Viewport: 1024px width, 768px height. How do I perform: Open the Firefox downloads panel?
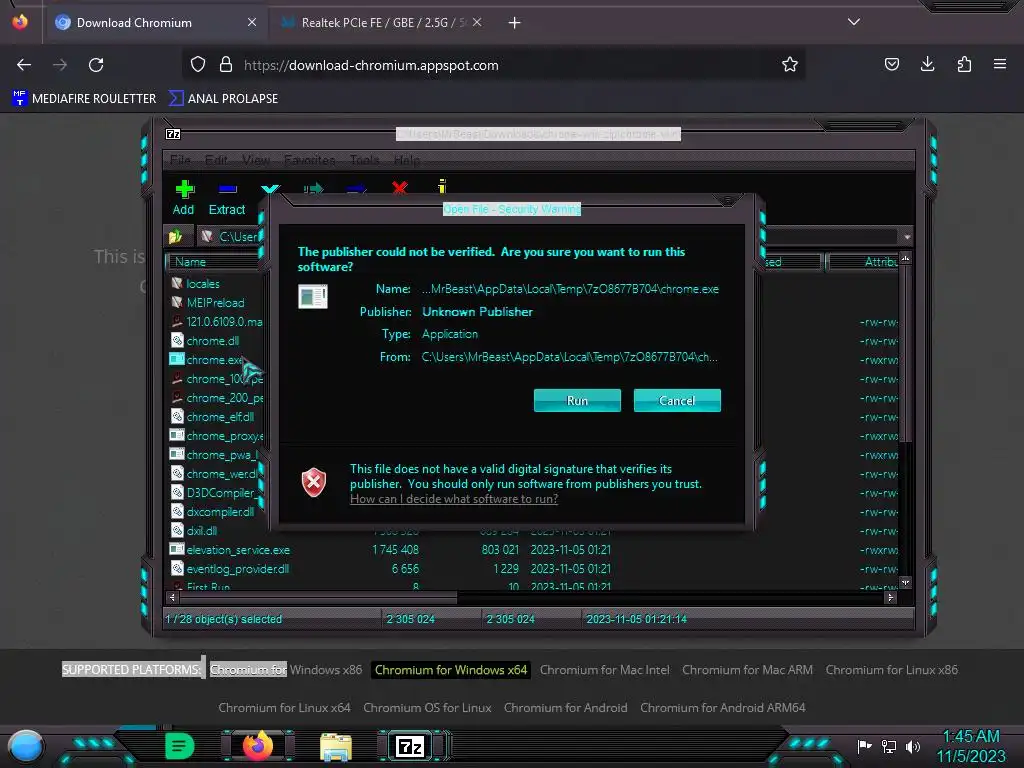pos(927,64)
